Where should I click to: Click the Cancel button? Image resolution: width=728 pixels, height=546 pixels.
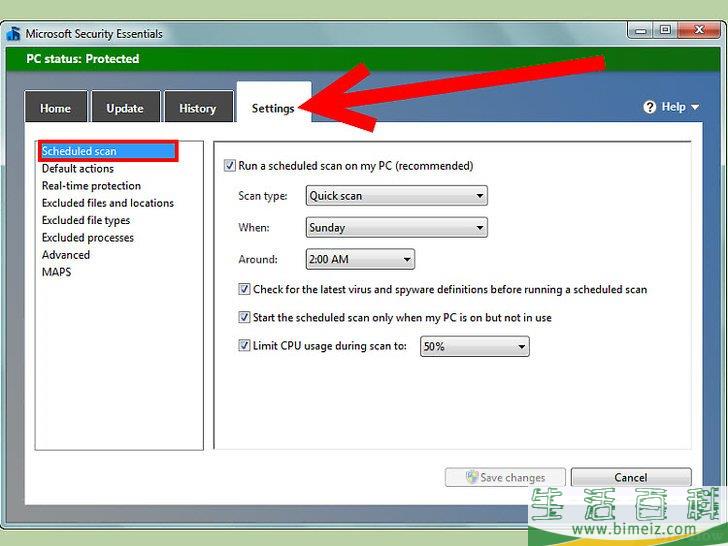tap(631, 477)
